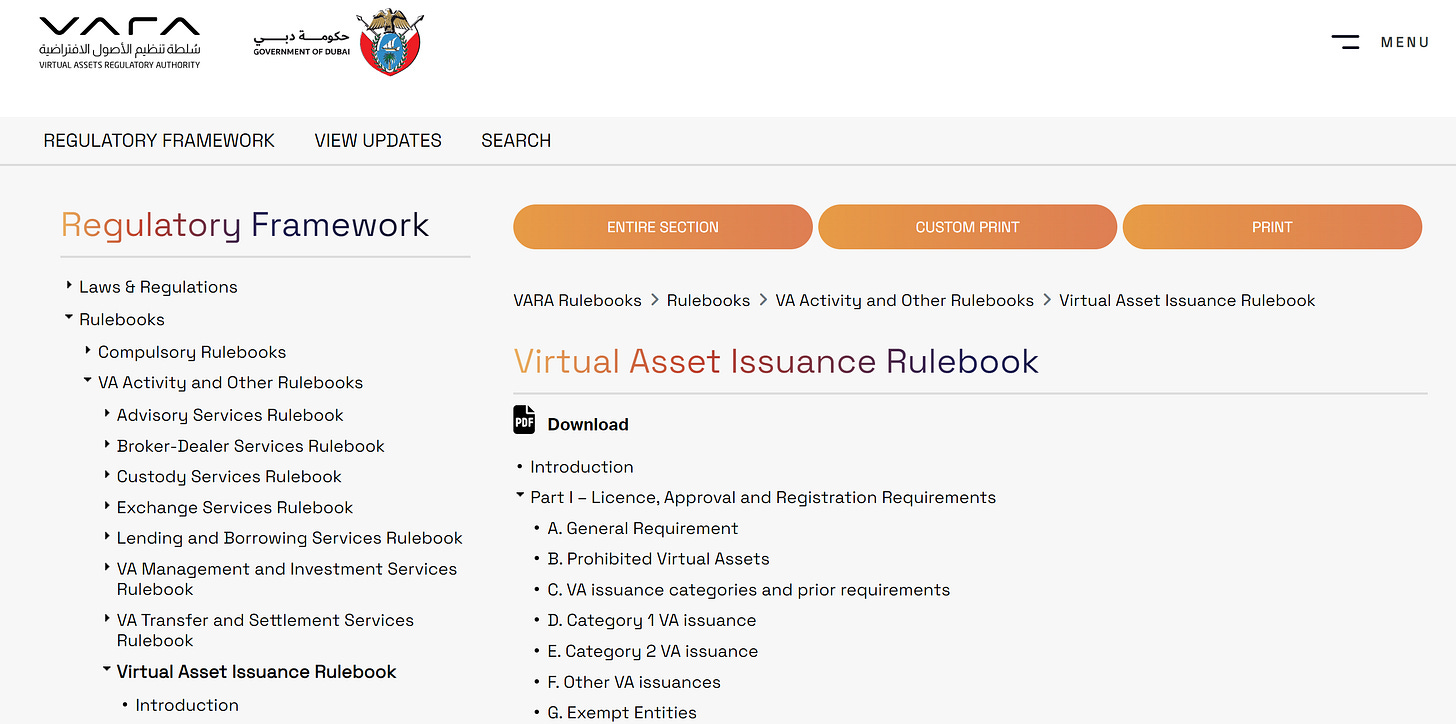Screen dimensions: 1456x724
Task: Open the MENU label
Action: click(1405, 42)
